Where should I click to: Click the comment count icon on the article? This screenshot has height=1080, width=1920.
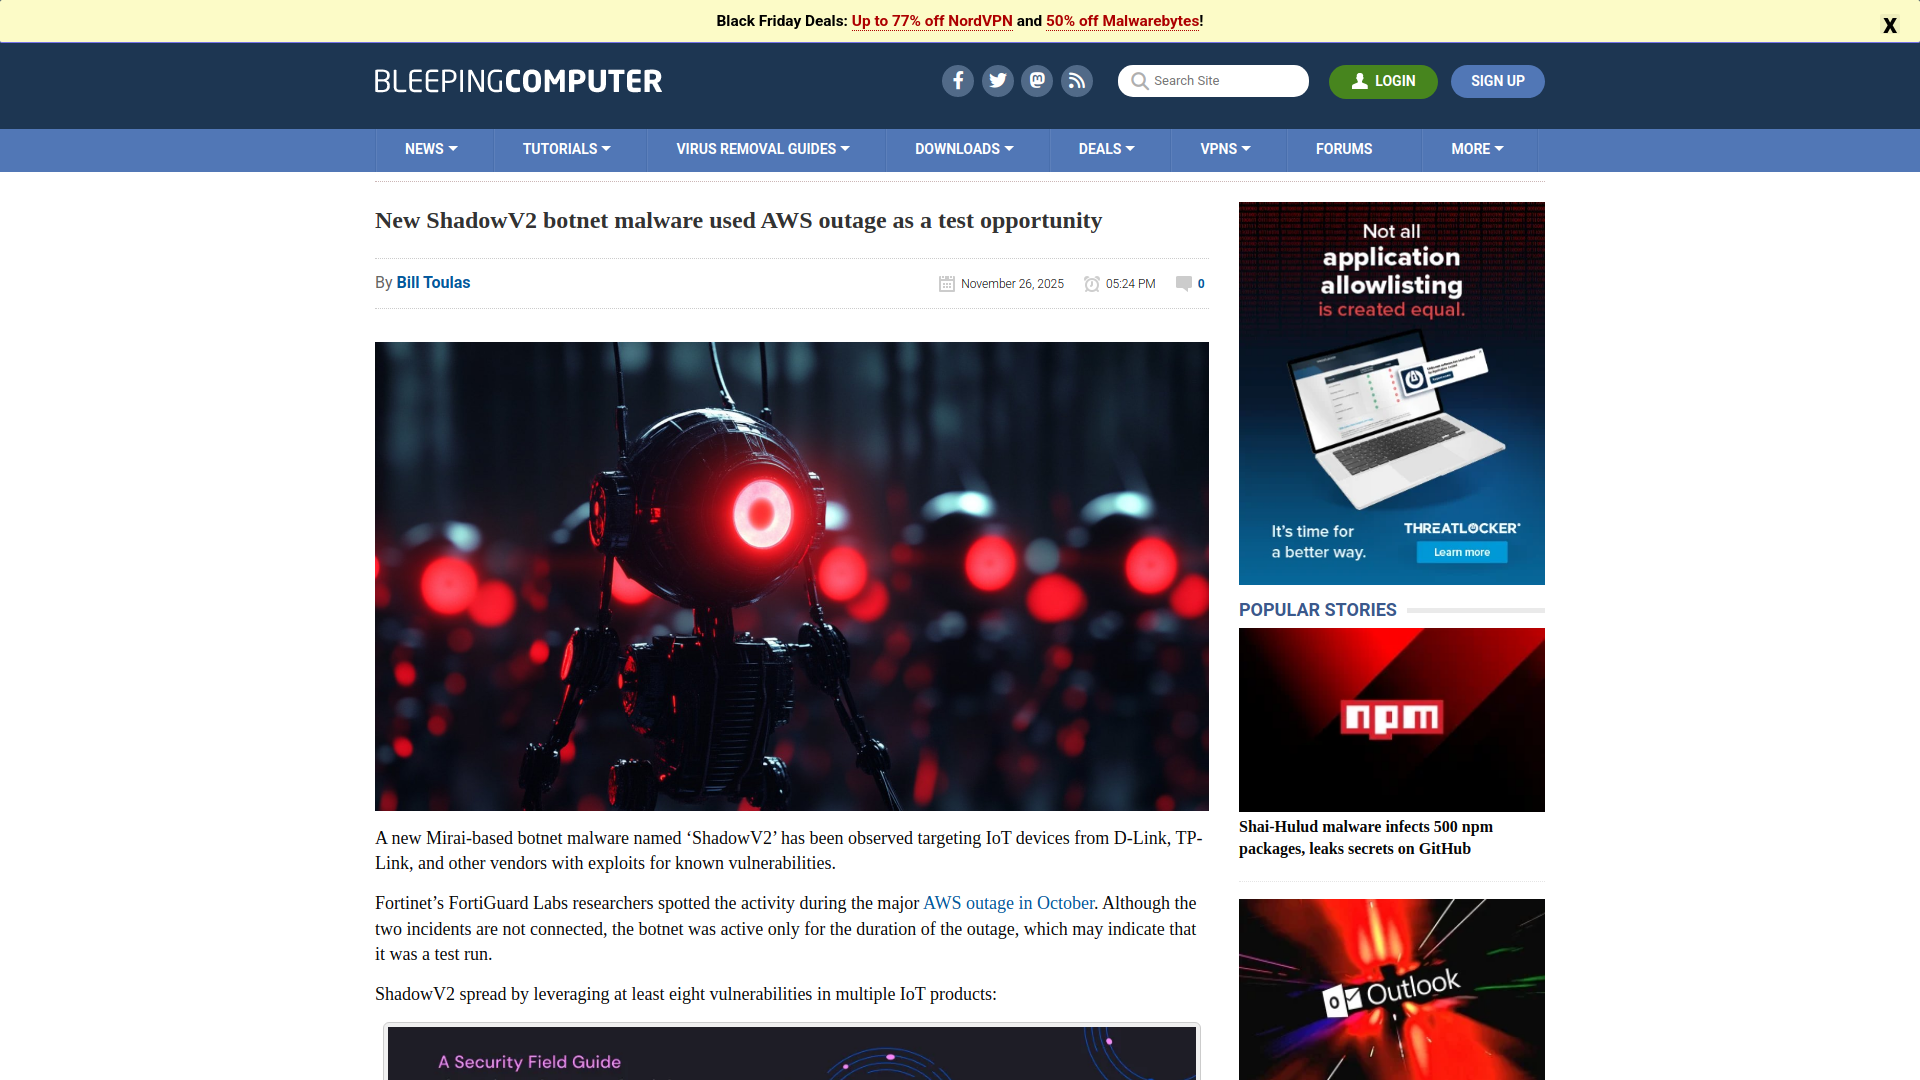(1182, 284)
